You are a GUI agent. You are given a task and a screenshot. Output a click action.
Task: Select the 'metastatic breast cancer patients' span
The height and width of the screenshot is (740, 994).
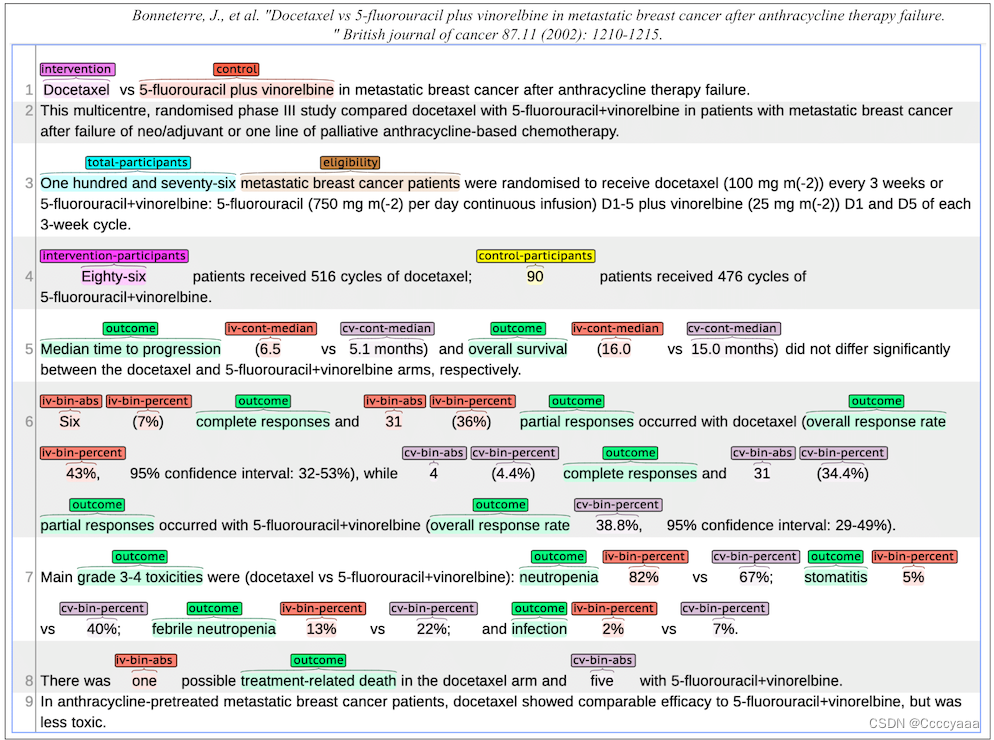pos(350,183)
